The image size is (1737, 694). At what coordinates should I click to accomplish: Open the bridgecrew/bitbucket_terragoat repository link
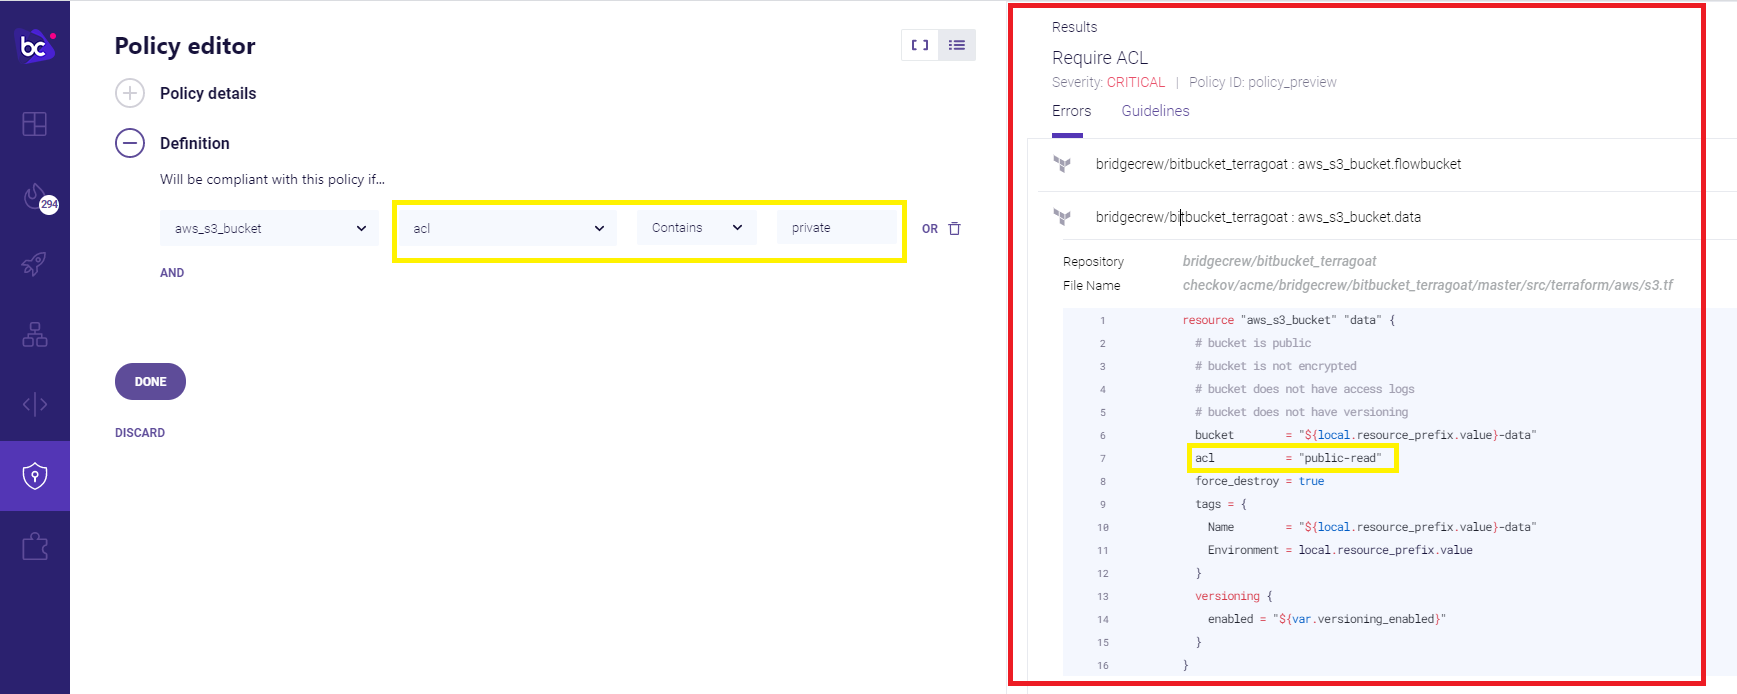tap(1279, 261)
